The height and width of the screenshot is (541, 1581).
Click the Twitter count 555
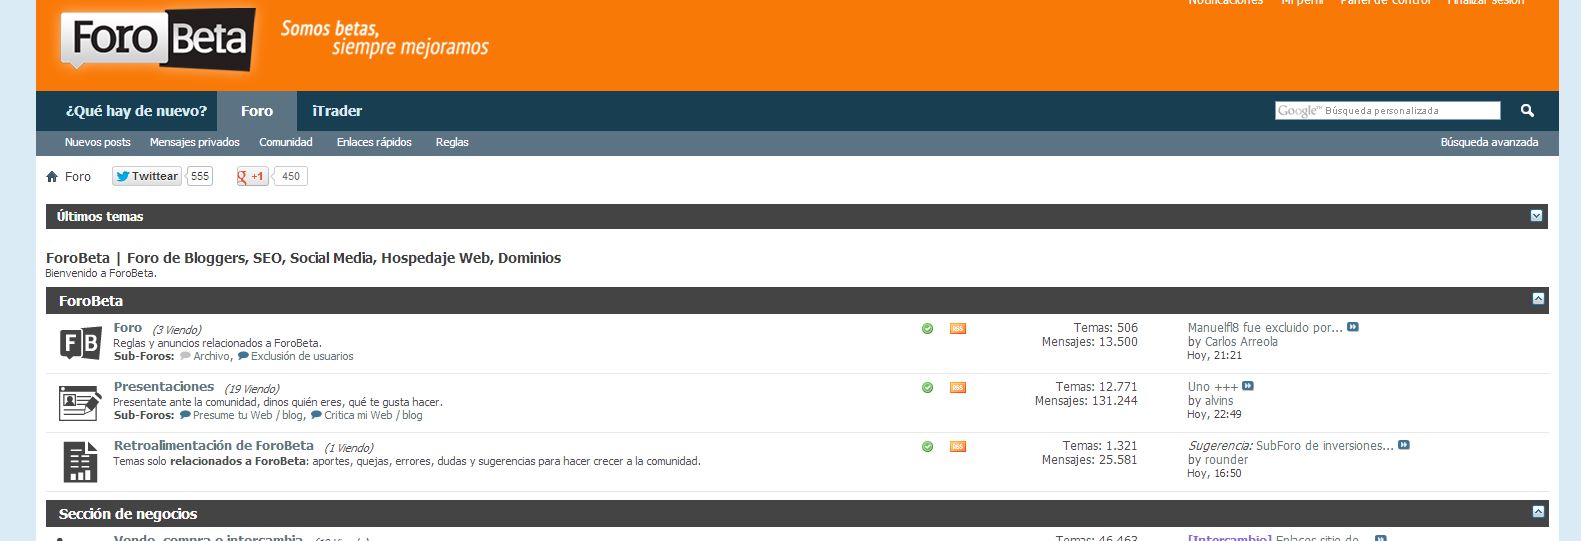(x=200, y=176)
